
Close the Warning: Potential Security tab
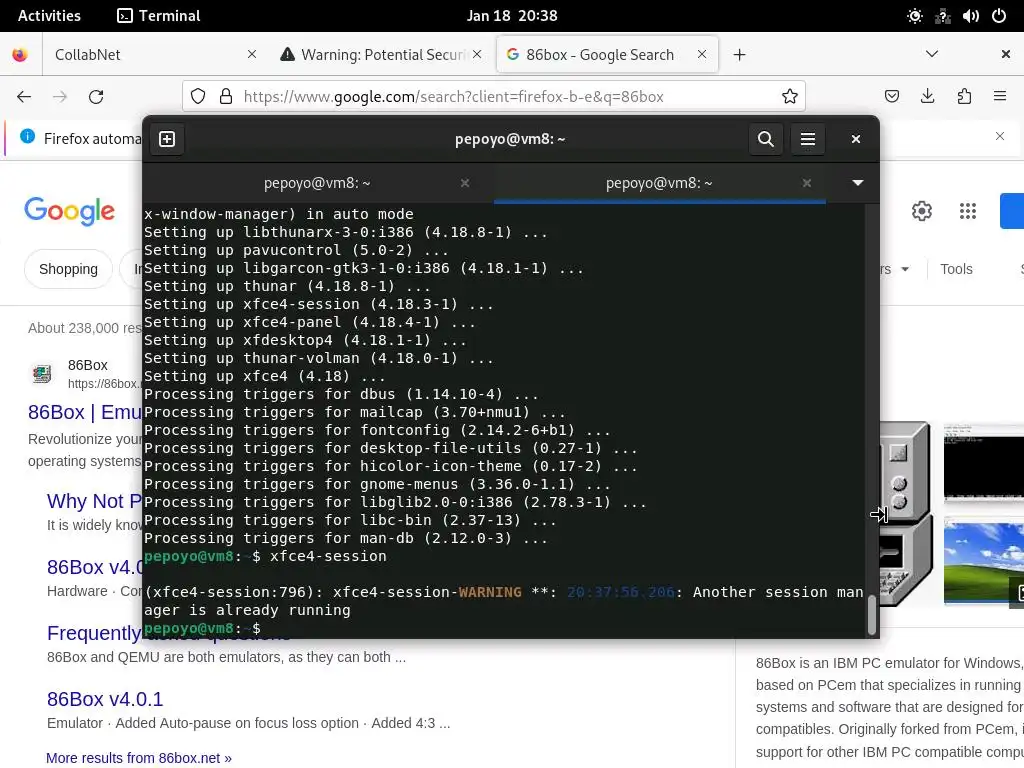(477, 55)
